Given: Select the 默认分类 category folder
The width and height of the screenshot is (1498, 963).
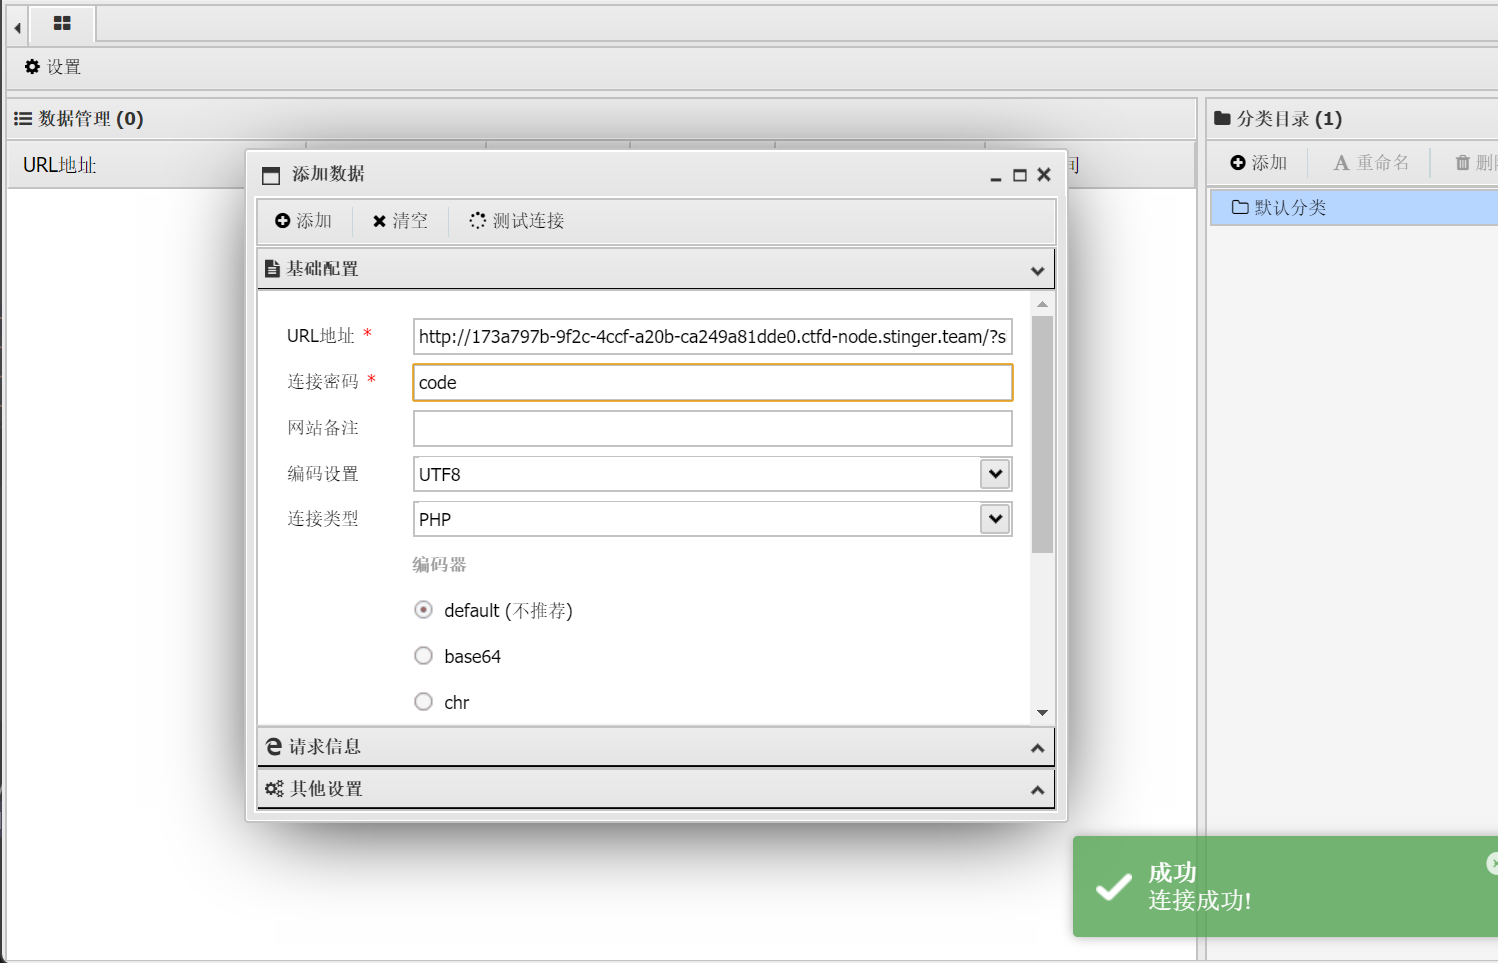Looking at the screenshot, I should 1289,208.
